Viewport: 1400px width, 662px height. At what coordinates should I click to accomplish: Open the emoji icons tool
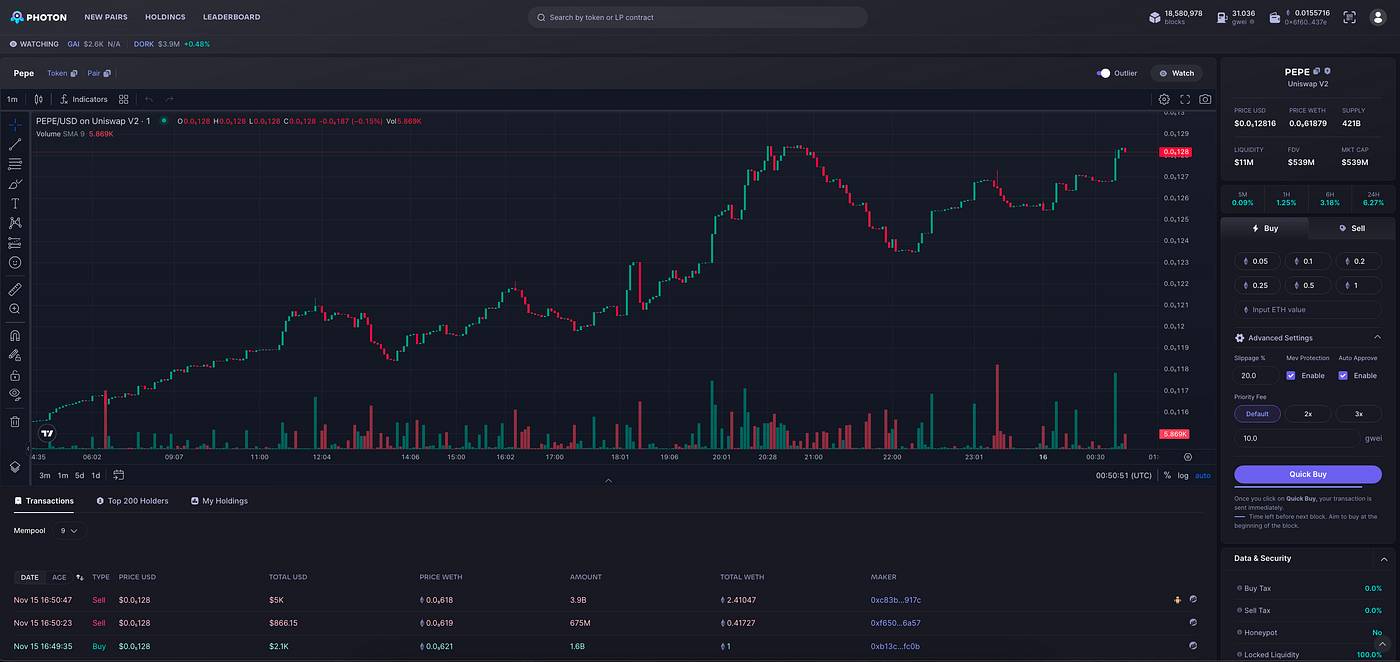(15, 262)
